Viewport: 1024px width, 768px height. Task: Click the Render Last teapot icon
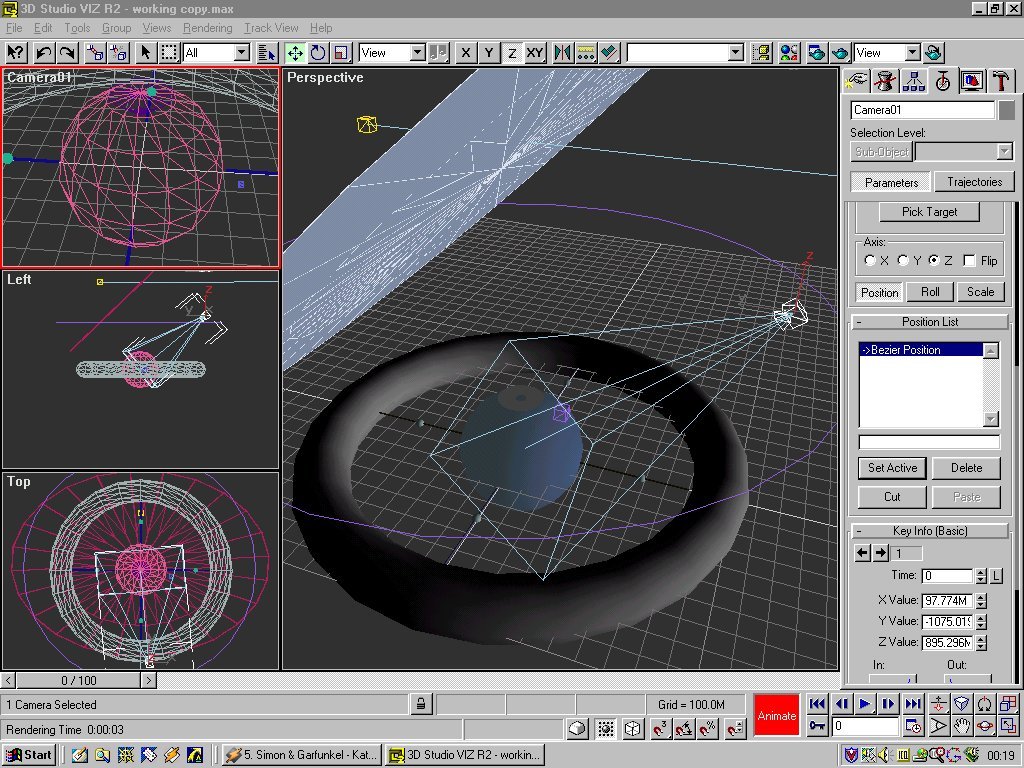tap(934, 52)
